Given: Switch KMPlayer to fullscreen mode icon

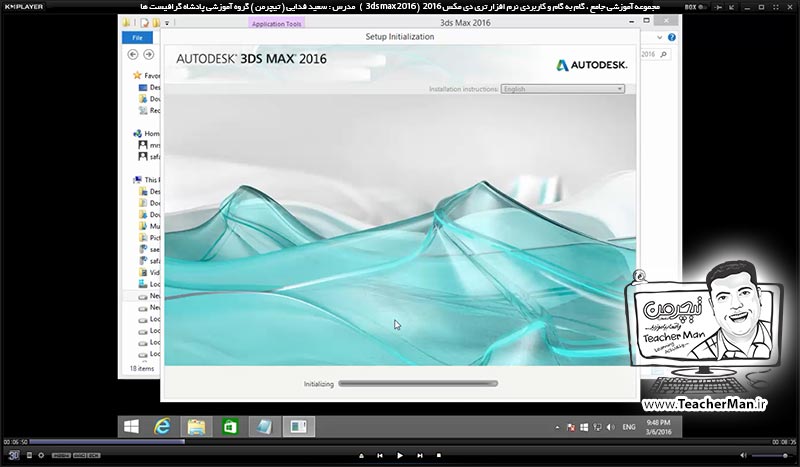Looking at the screenshot, I should (x=775, y=7).
